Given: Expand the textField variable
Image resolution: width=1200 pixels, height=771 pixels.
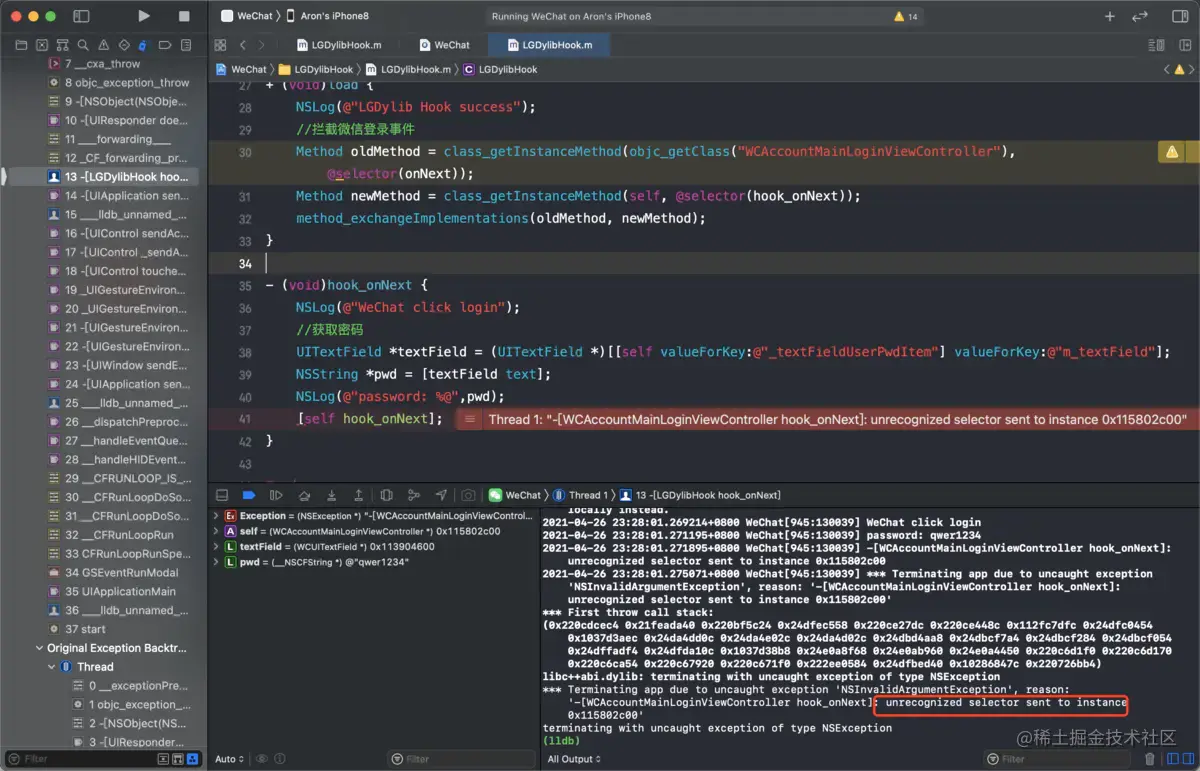Looking at the screenshot, I should point(216,547).
